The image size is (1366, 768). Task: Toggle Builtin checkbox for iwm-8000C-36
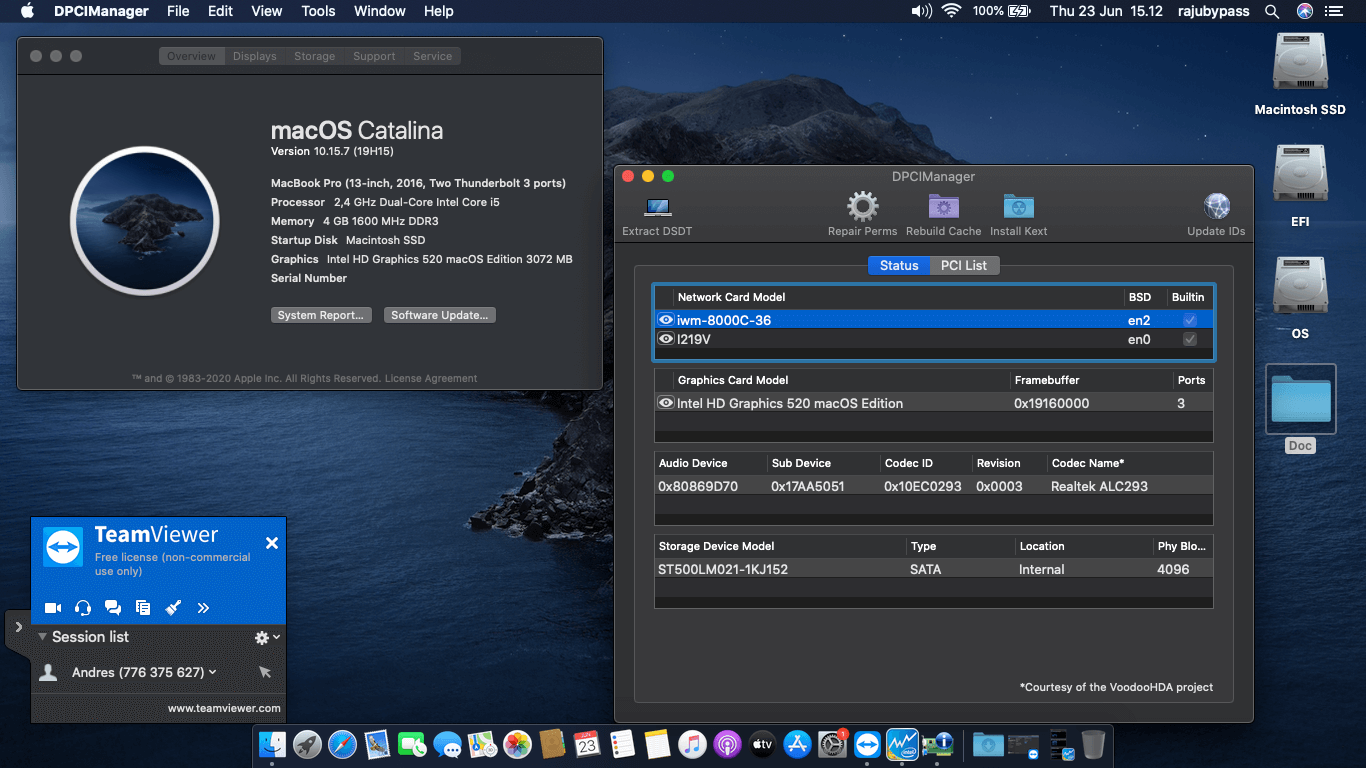coord(1189,320)
